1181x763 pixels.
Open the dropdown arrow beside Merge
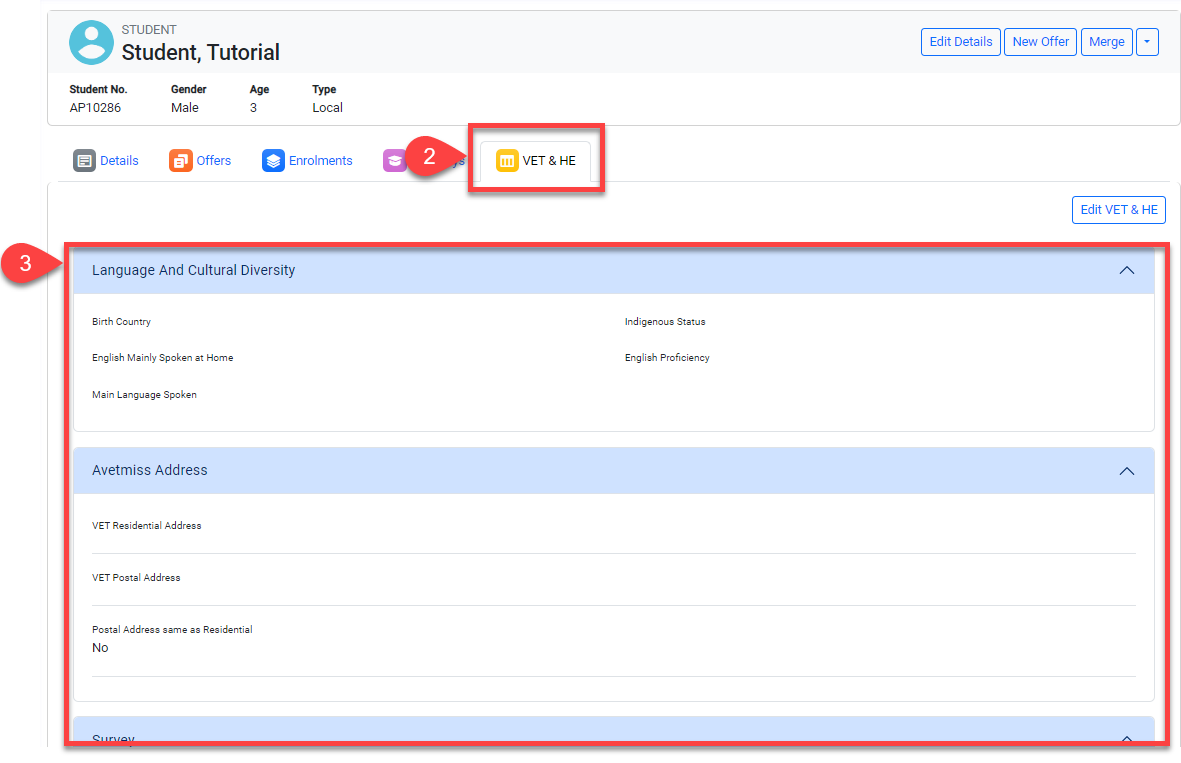coord(1147,42)
